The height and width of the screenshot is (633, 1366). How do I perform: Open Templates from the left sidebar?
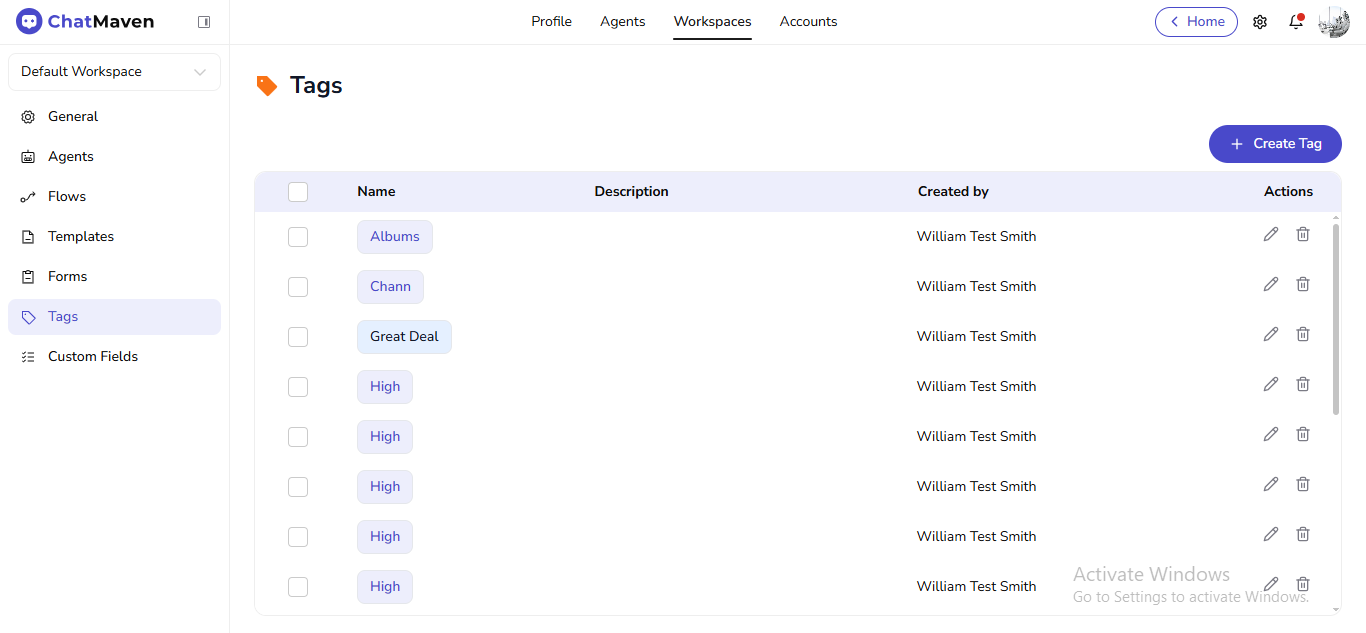pos(29,236)
